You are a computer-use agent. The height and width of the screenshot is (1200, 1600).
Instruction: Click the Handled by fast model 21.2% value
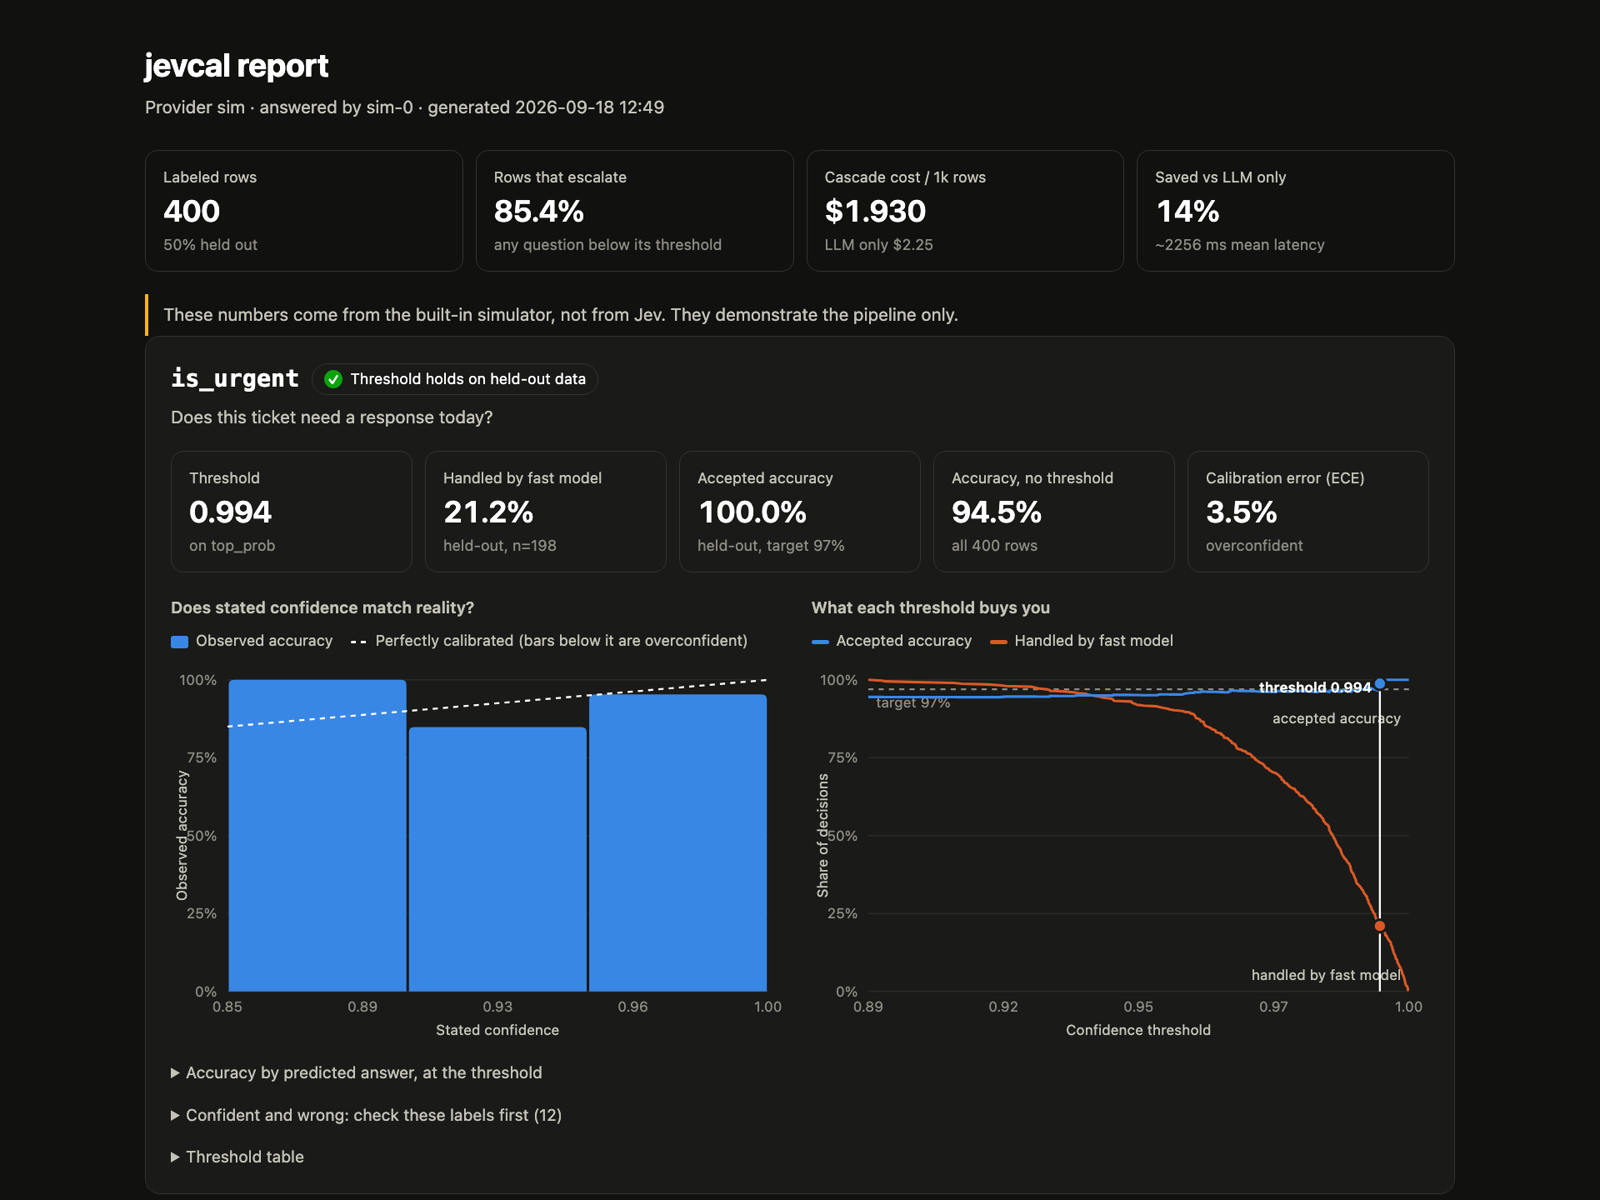[x=488, y=512]
